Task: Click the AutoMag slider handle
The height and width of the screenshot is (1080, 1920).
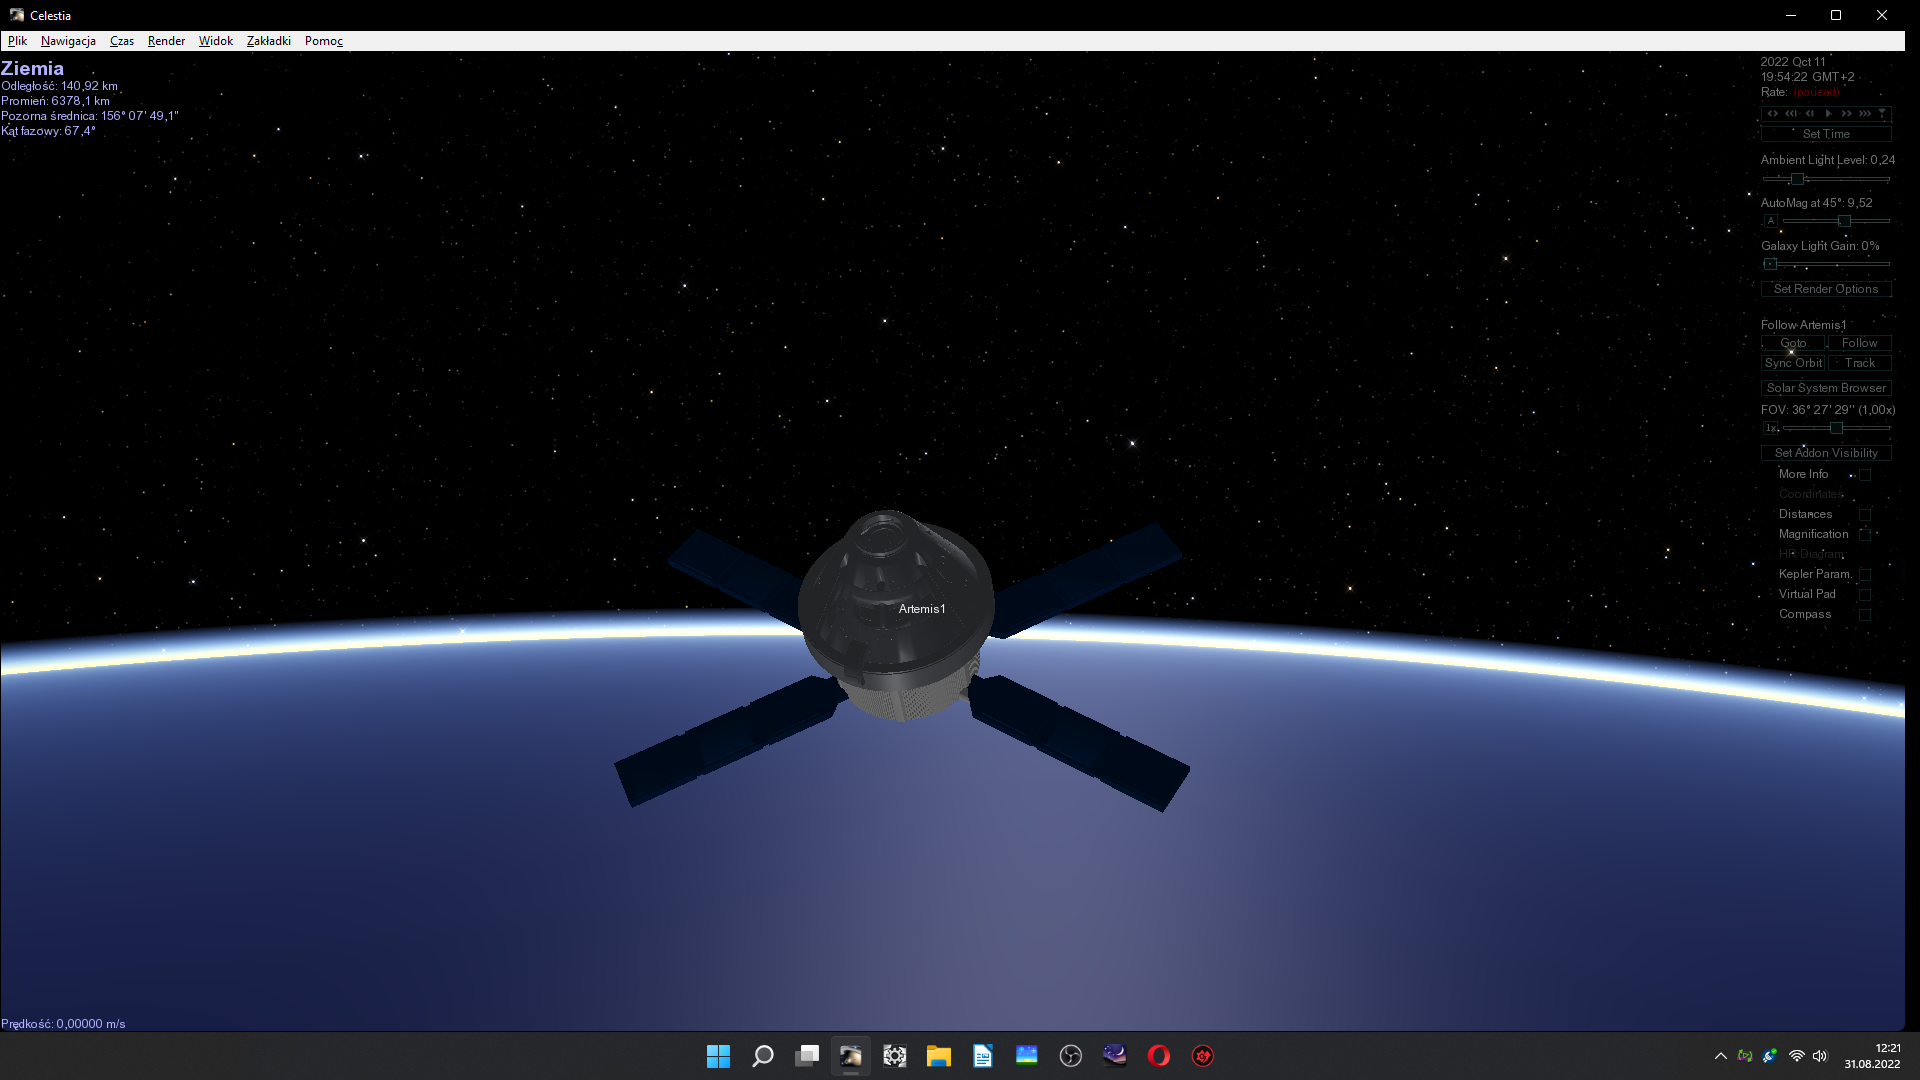Action: 1844,221
